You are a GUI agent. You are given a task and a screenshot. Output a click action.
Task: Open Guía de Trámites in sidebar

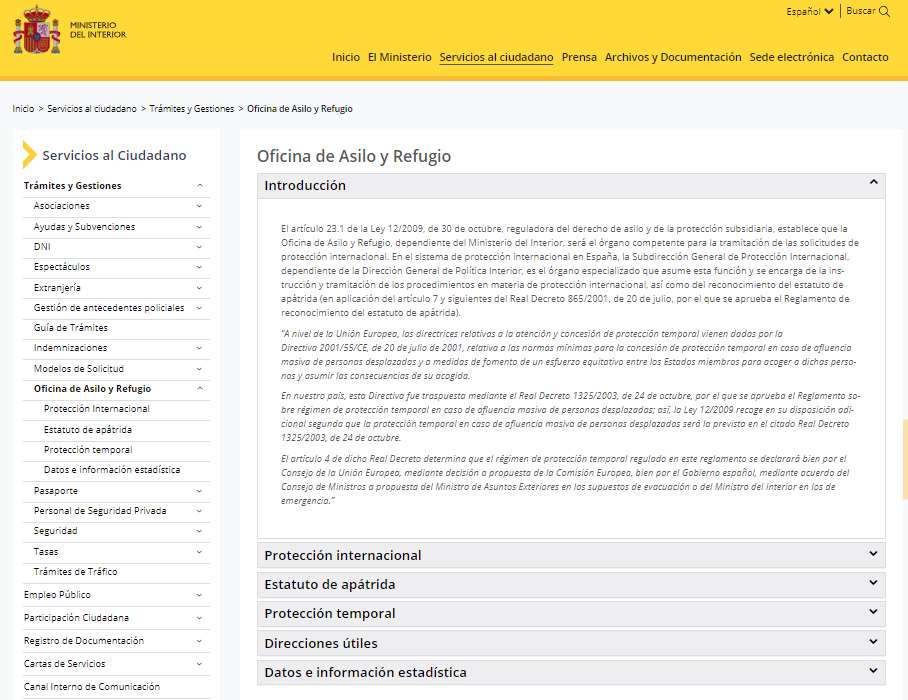click(x=71, y=328)
